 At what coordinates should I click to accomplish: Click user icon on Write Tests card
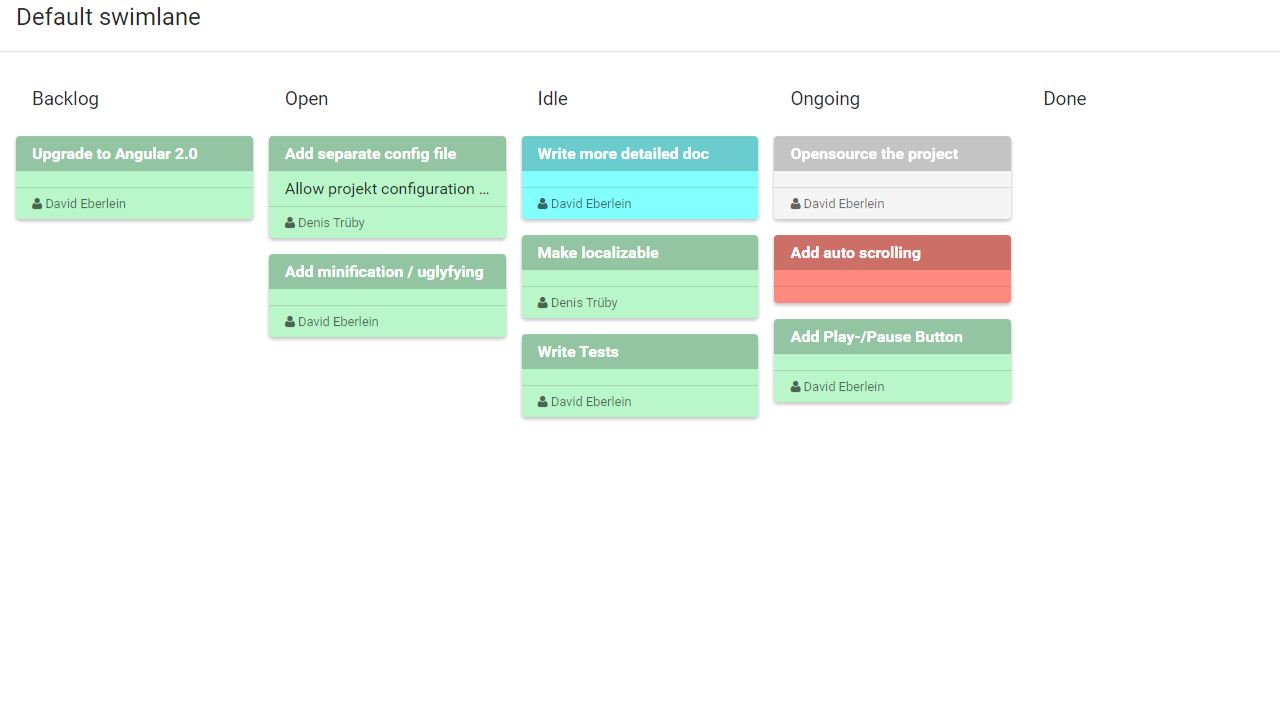tap(543, 402)
